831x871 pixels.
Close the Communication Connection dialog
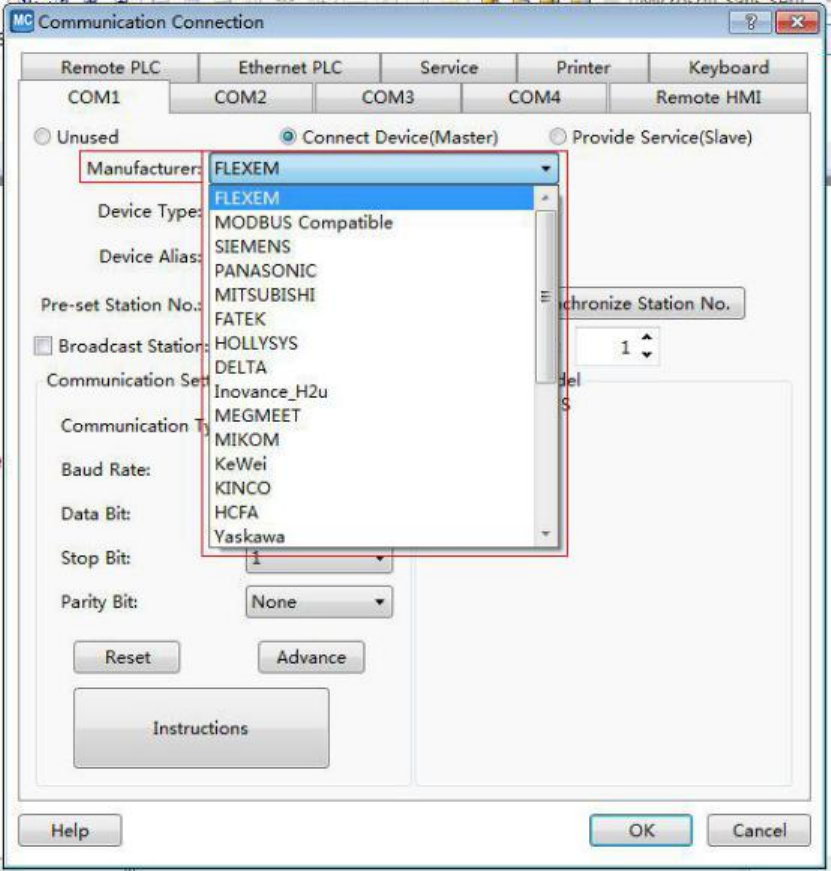(x=797, y=22)
